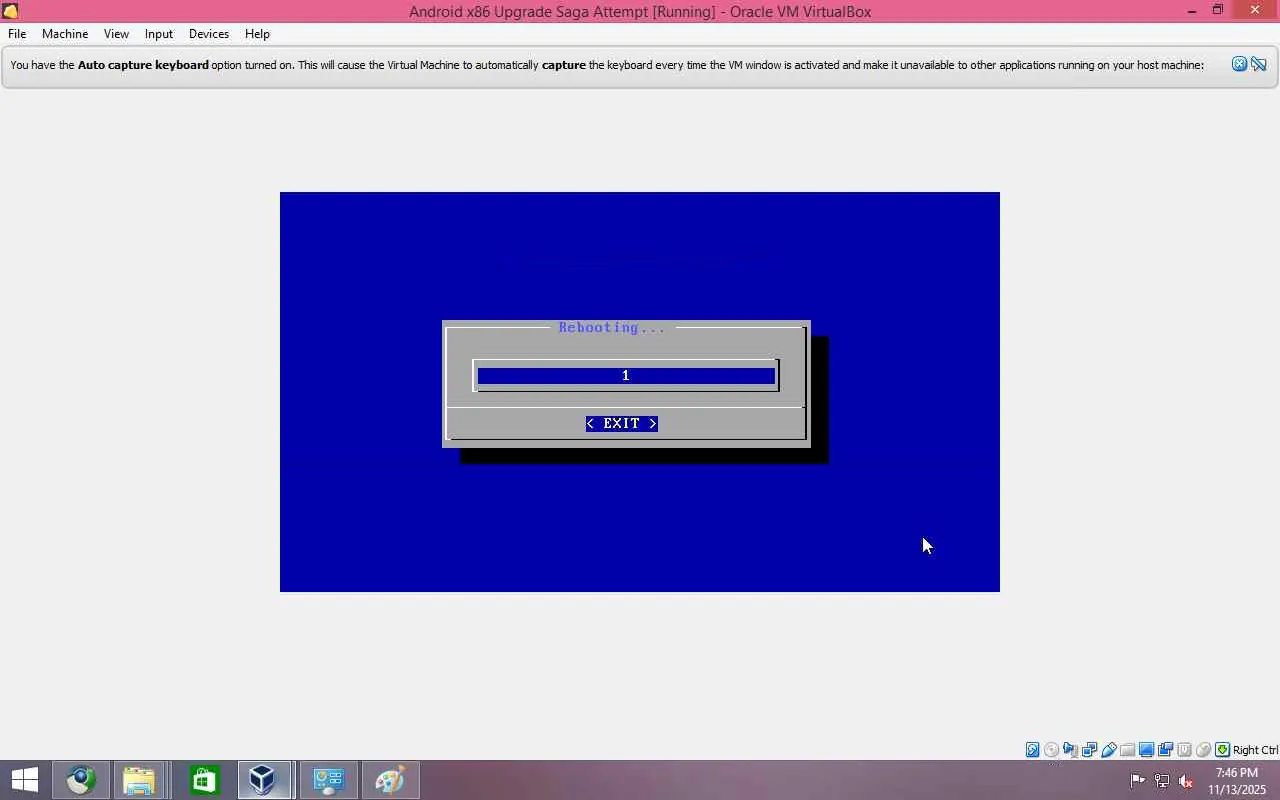Open the Input menu
Image resolution: width=1280 pixels, height=800 pixels.
[x=159, y=34]
